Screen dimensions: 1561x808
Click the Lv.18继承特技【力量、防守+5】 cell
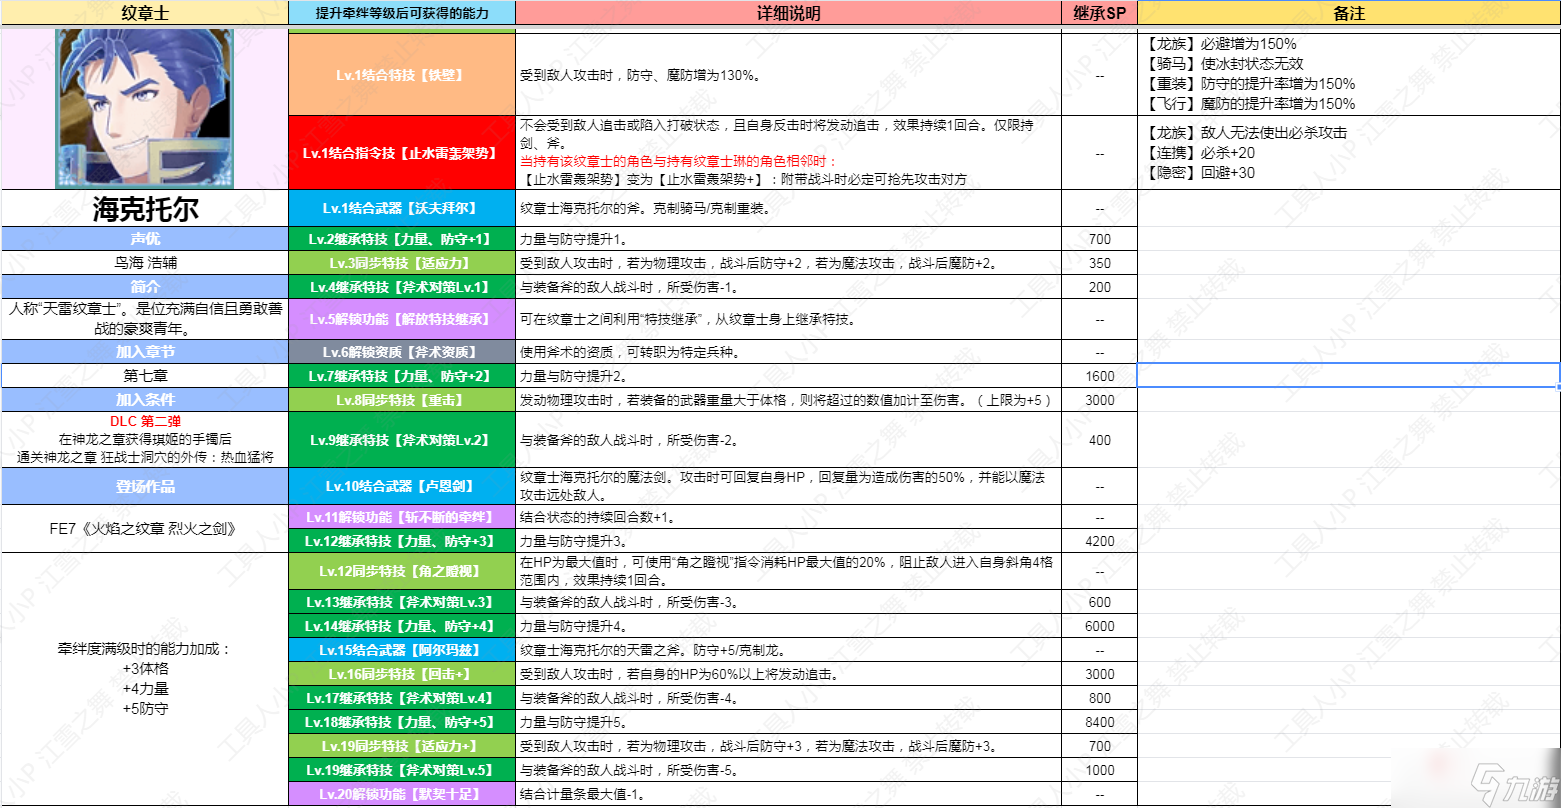(x=402, y=722)
